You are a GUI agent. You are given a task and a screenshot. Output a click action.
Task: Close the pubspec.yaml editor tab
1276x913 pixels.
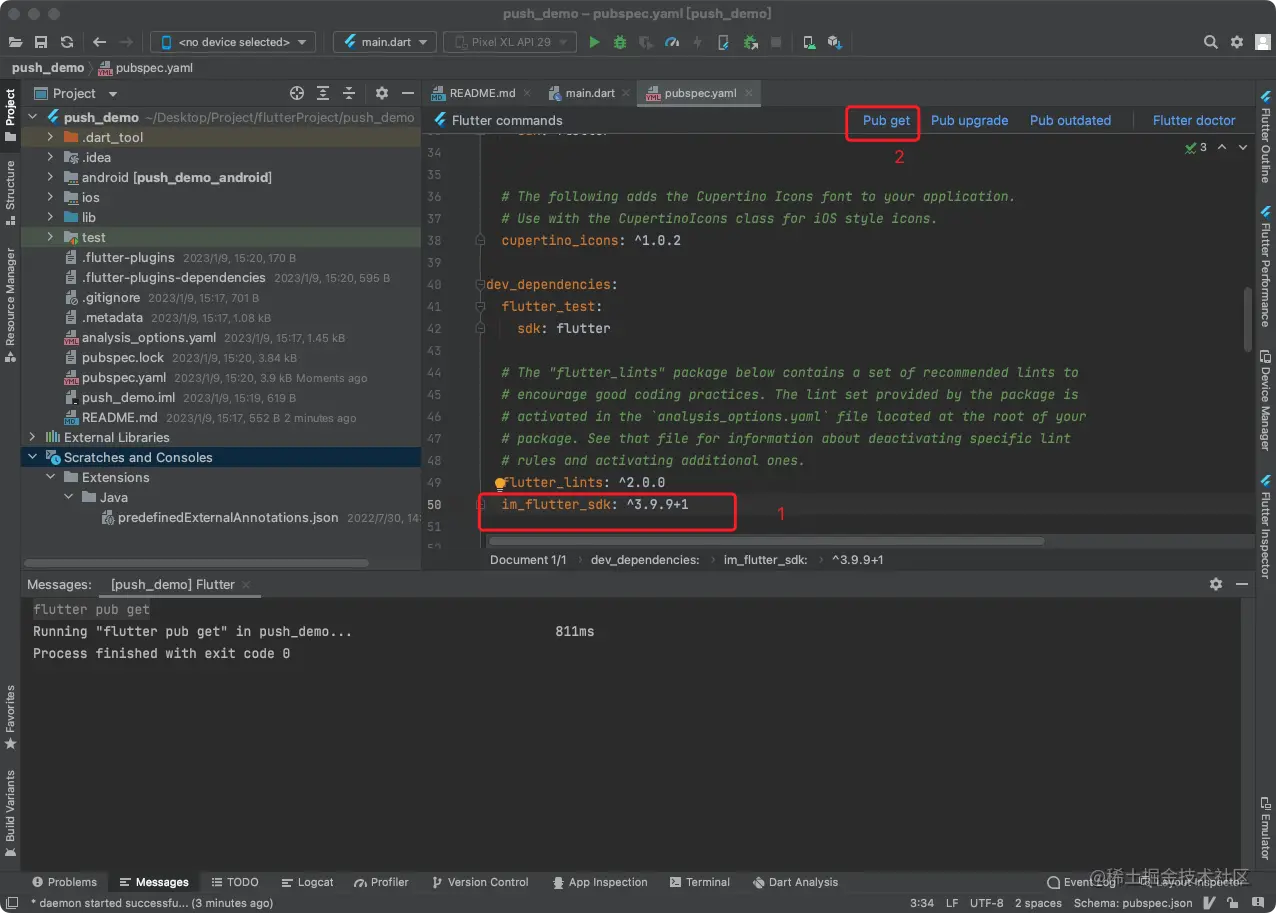pyautogui.click(x=748, y=93)
